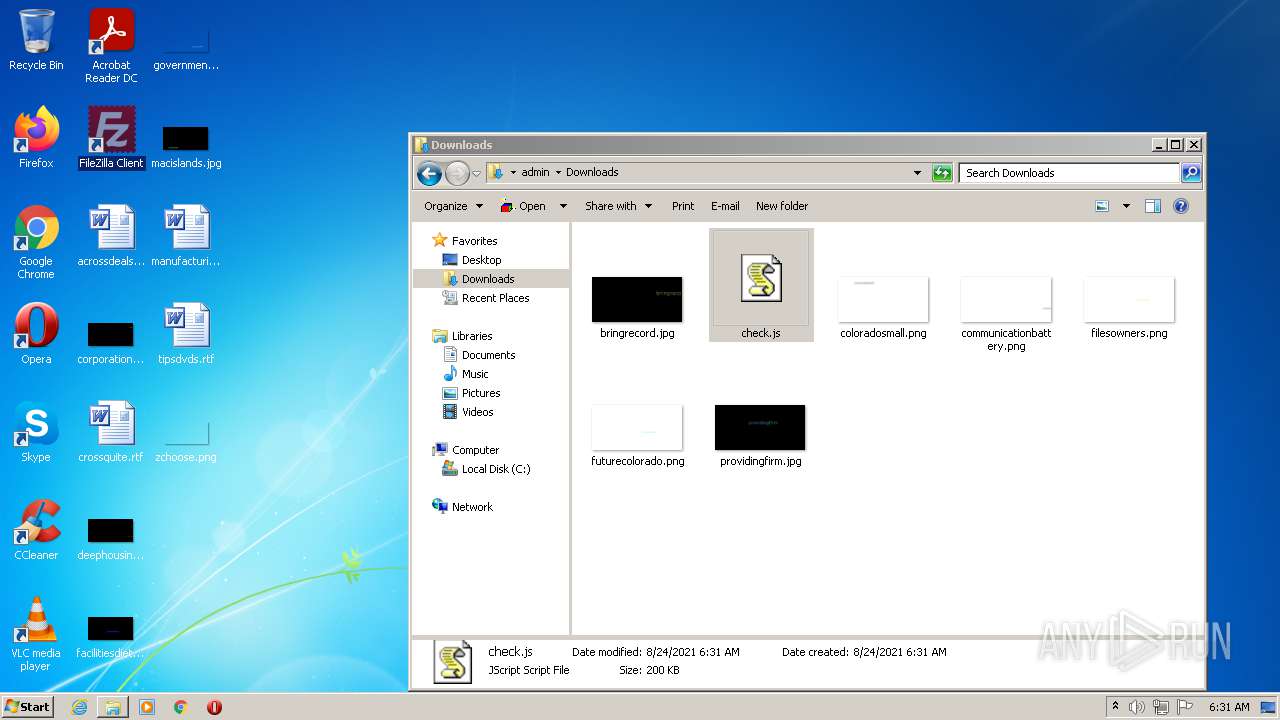Show hidden system tray icons

1116,707
